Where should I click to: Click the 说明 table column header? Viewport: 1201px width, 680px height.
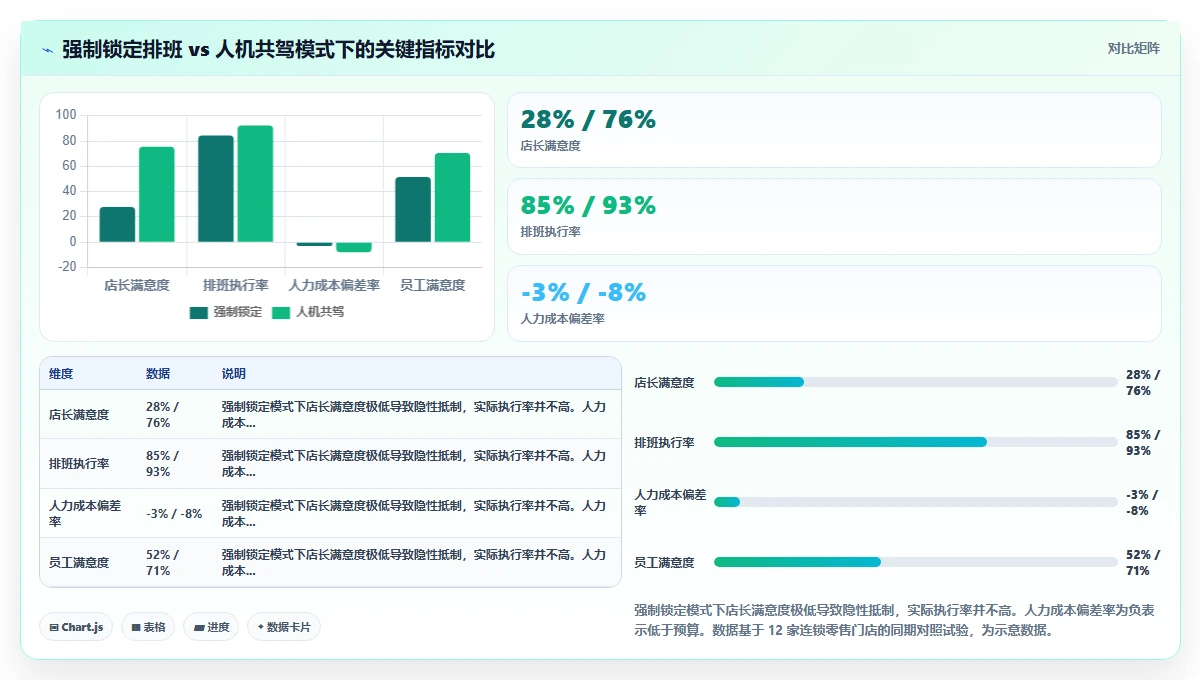pos(234,374)
